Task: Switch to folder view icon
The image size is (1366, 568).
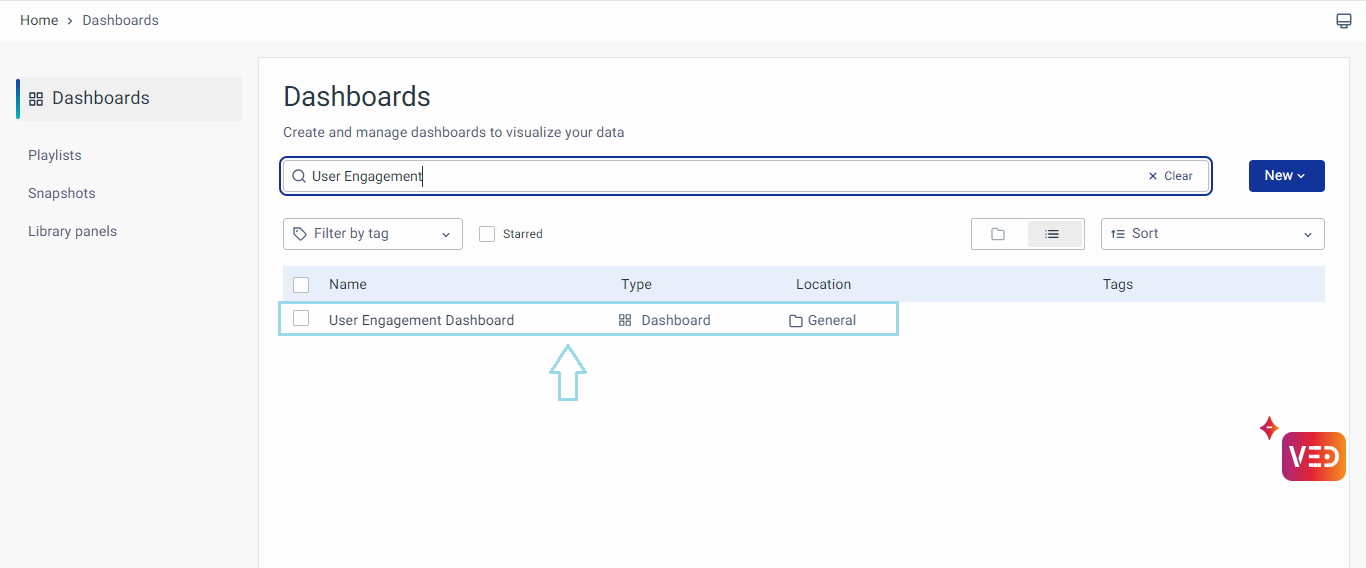Action: tap(998, 234)
